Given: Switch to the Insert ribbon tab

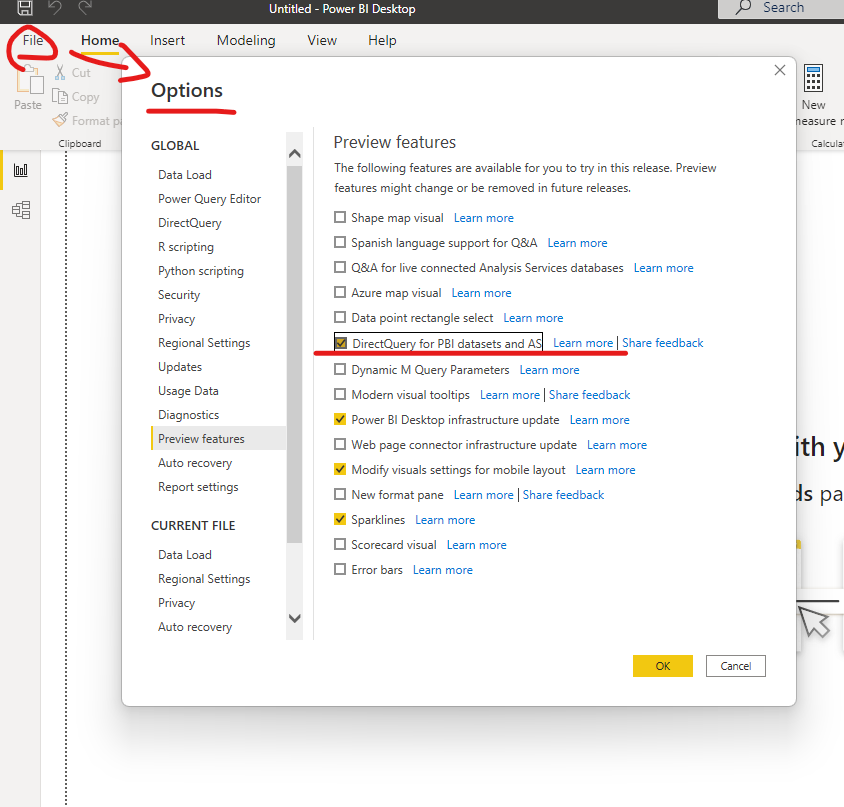Looking at the screenshot, I should coord(167,40).
